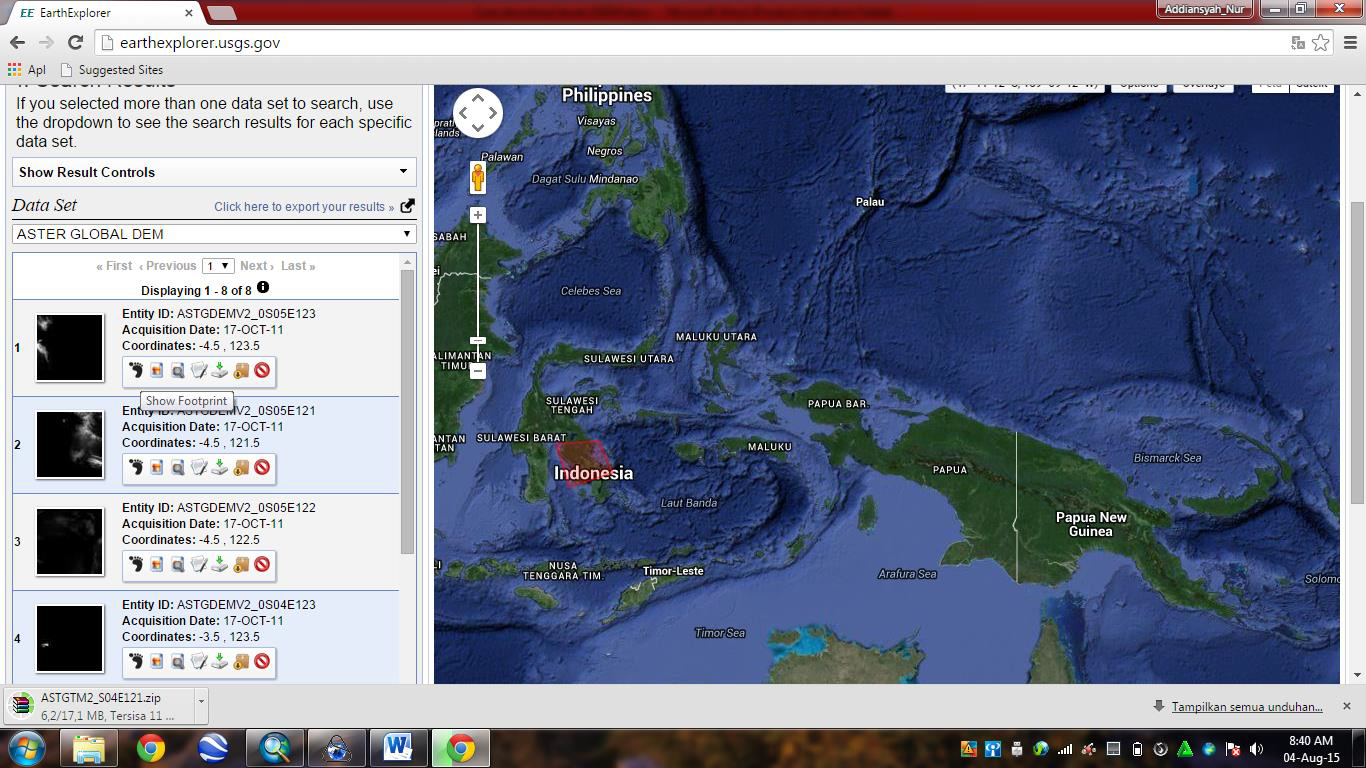
Task: Add ASTGDEMV2_0S04E123 to bulk download
Action: [x=241, y=662]
